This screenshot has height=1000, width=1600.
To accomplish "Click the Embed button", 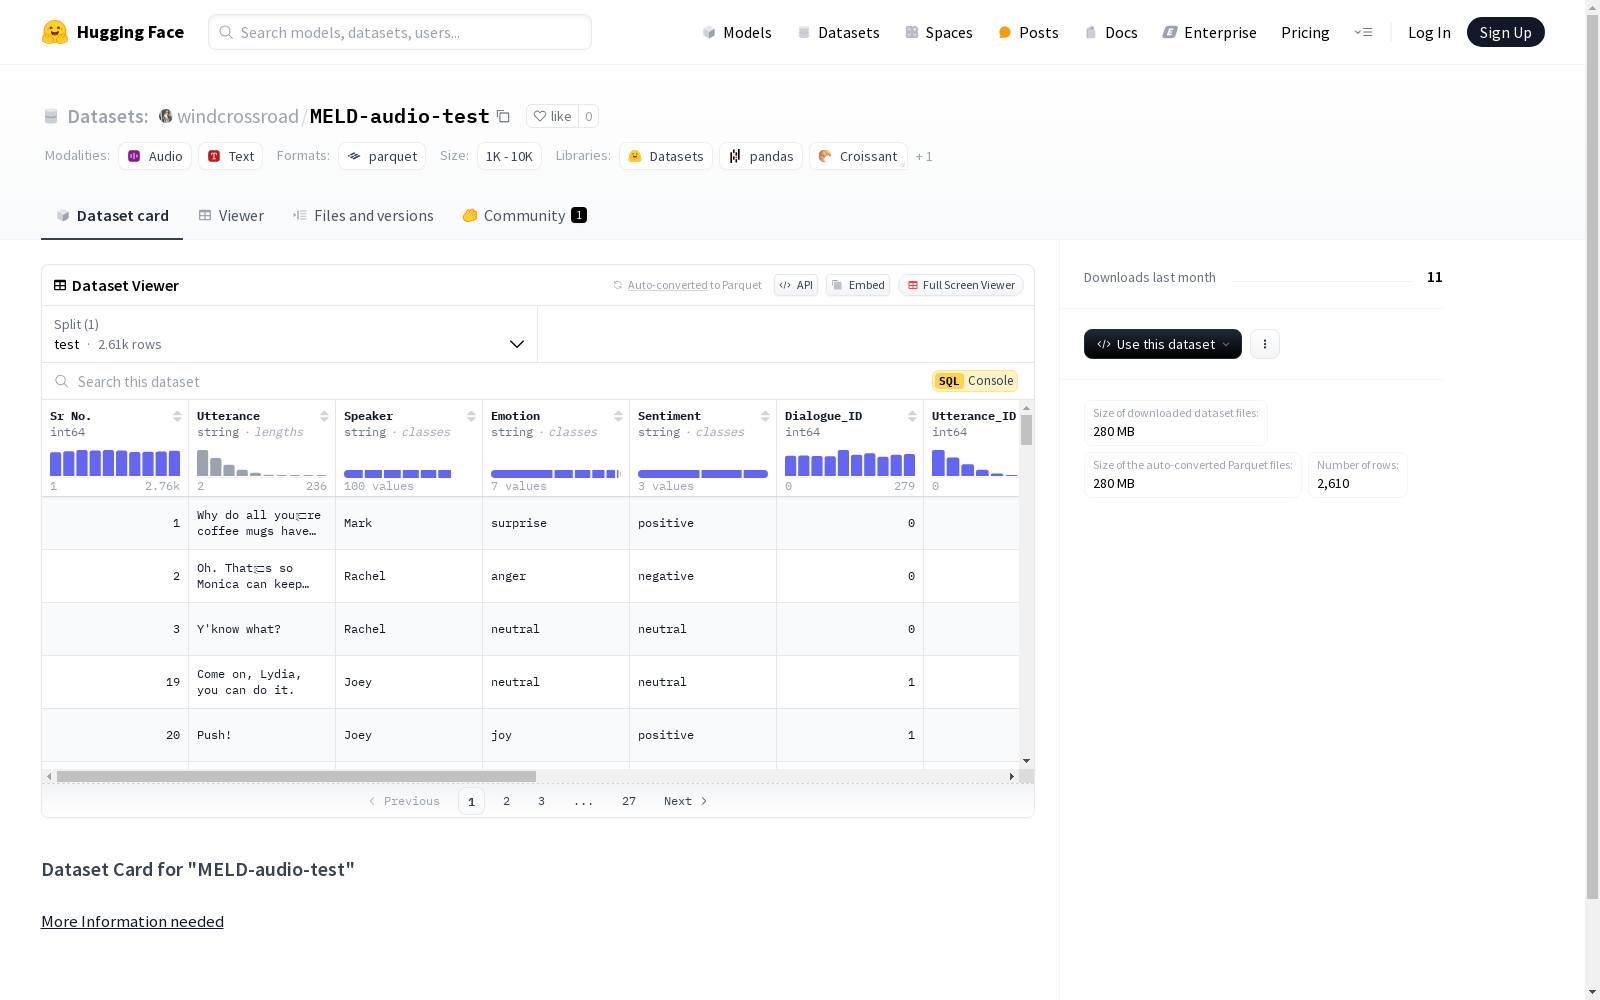I will click(x=858, y=285).
